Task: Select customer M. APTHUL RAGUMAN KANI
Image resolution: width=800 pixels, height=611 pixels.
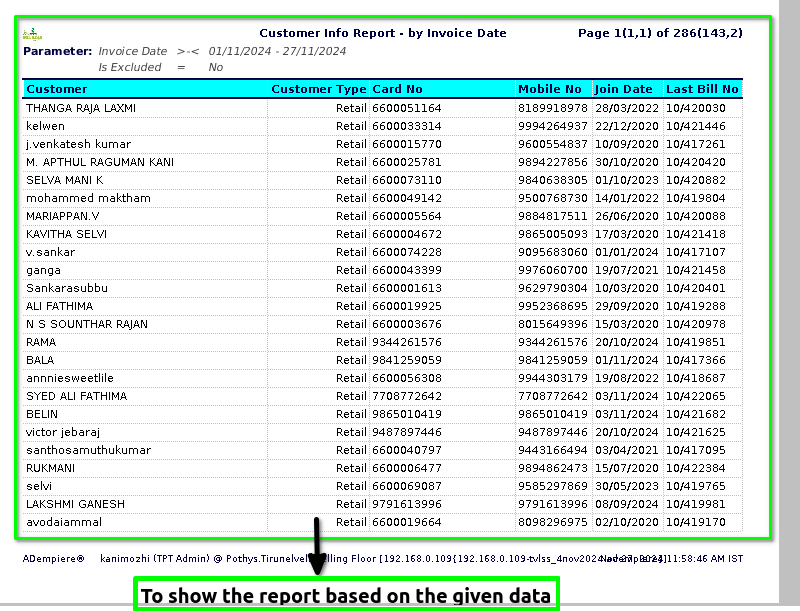Action: (x=100, y=162)
